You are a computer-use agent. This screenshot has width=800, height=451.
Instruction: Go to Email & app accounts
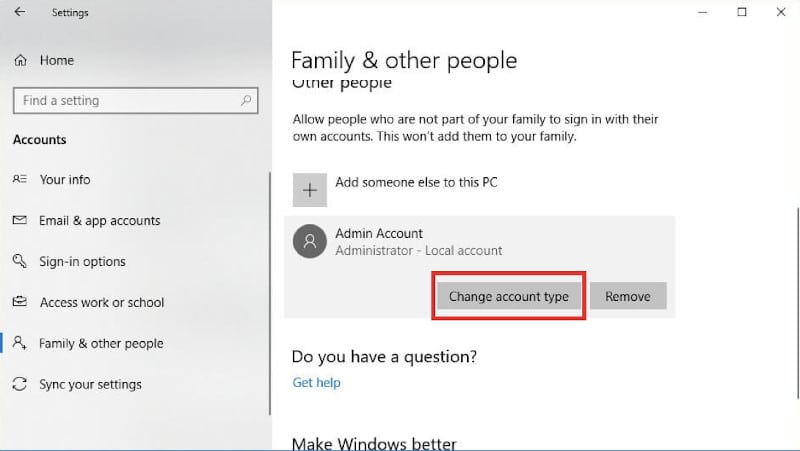(x=99, y=220)
